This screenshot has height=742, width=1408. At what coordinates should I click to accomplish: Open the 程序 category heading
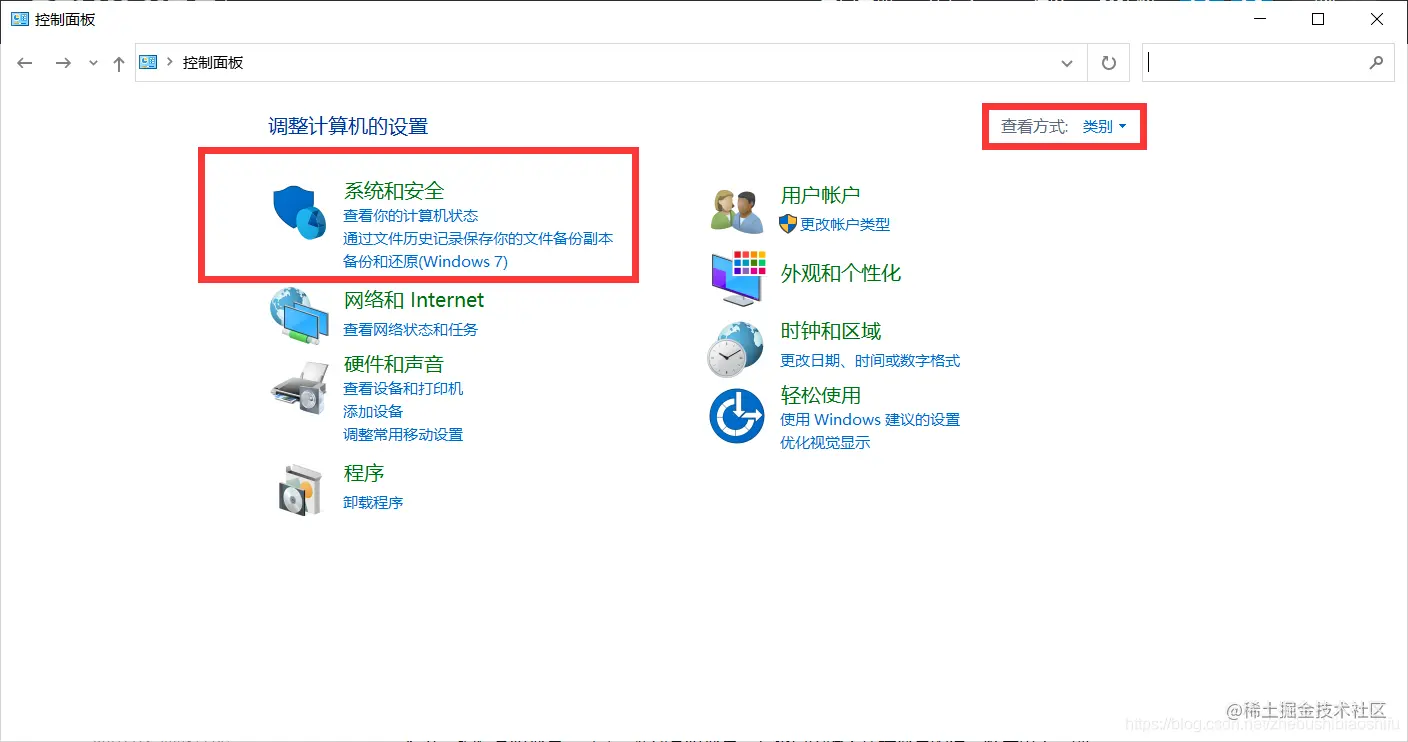click(x=364, y=473)
